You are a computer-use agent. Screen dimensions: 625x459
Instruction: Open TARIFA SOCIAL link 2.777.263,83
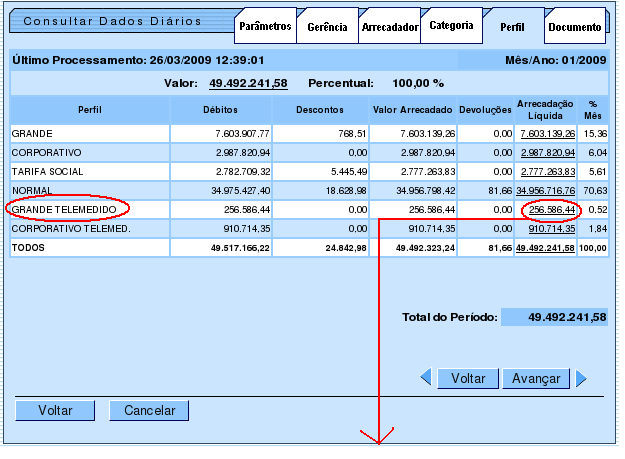pyautogui.click(x=547, y=171)
